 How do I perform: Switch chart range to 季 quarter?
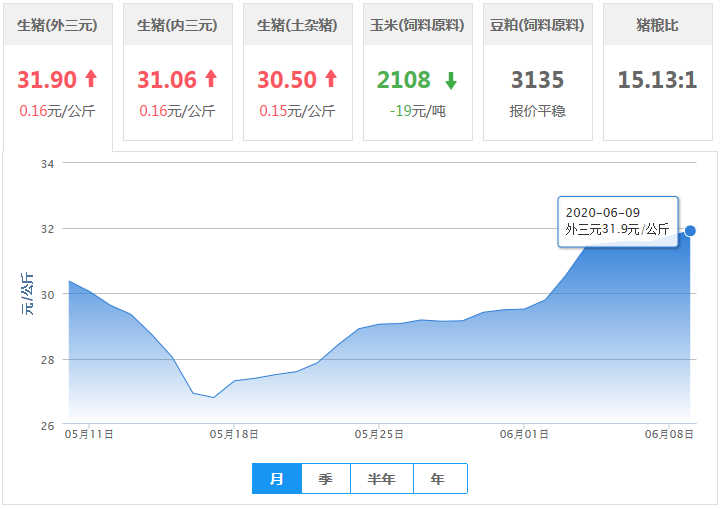(326, 479)
